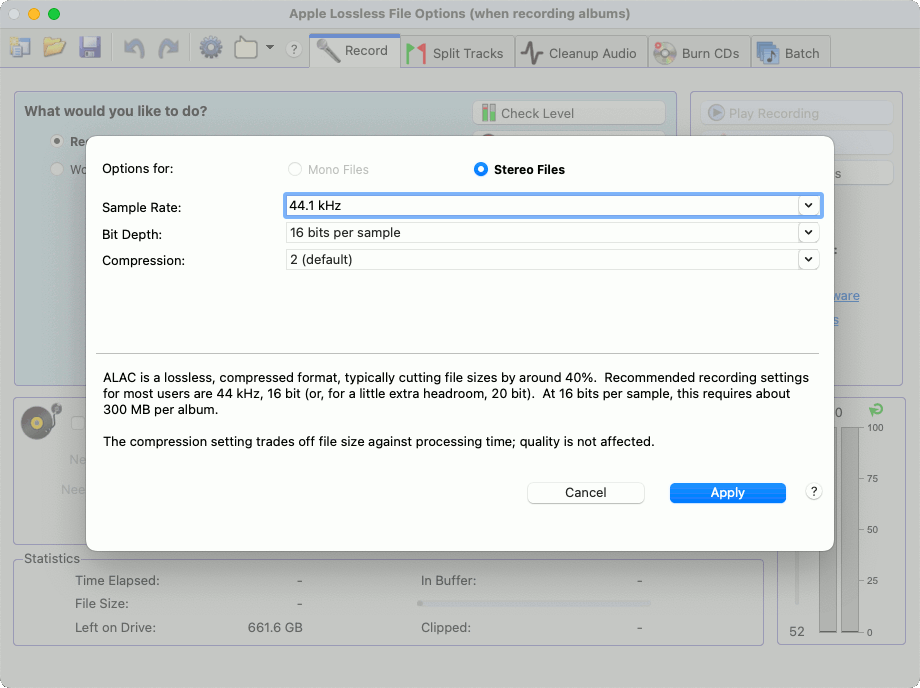Image resolution: width=920 pixels, height=688 pixels.
Task: Click the Check Level button
Action: click(x=569, y=113)
